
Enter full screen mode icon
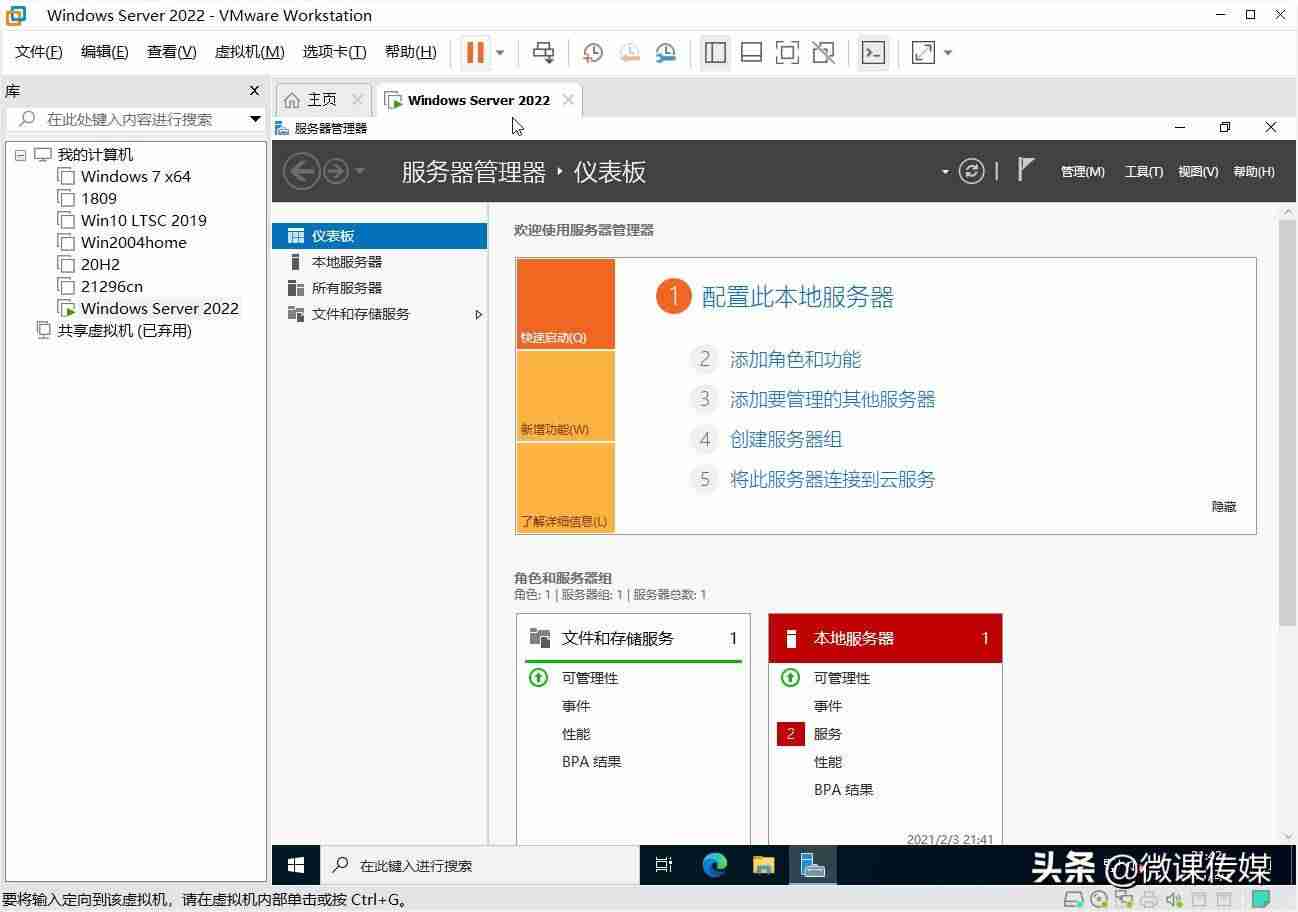click(787, 53)
